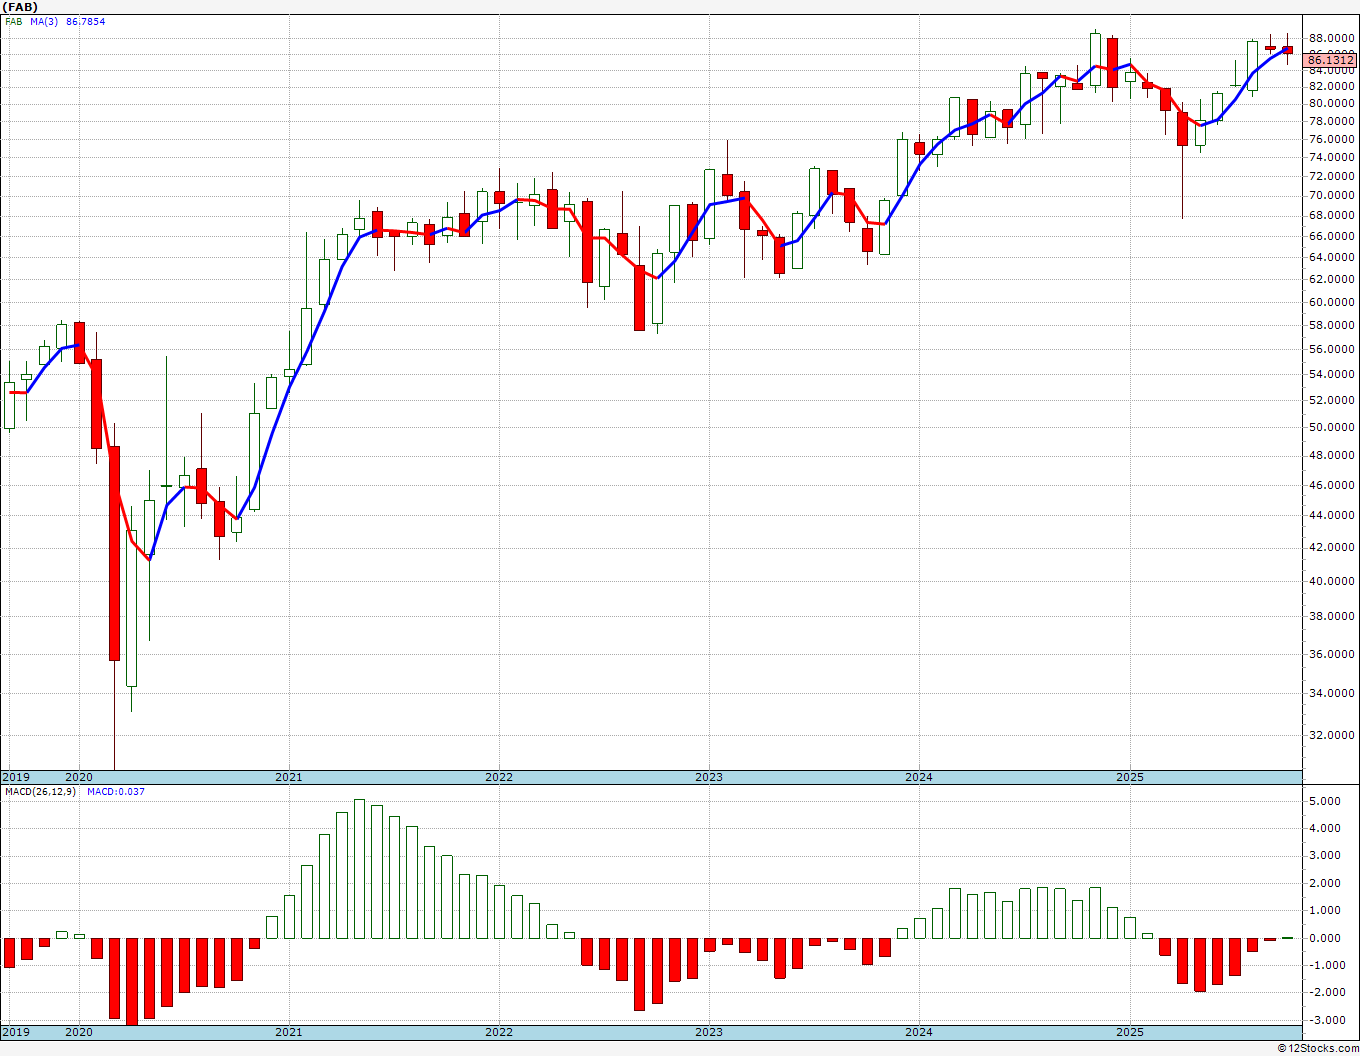The height and width of the screenshot is (1056, 1360).
Task: Select 2024 on the MACD panel time axis
Action: click(x=919, y=1032)
